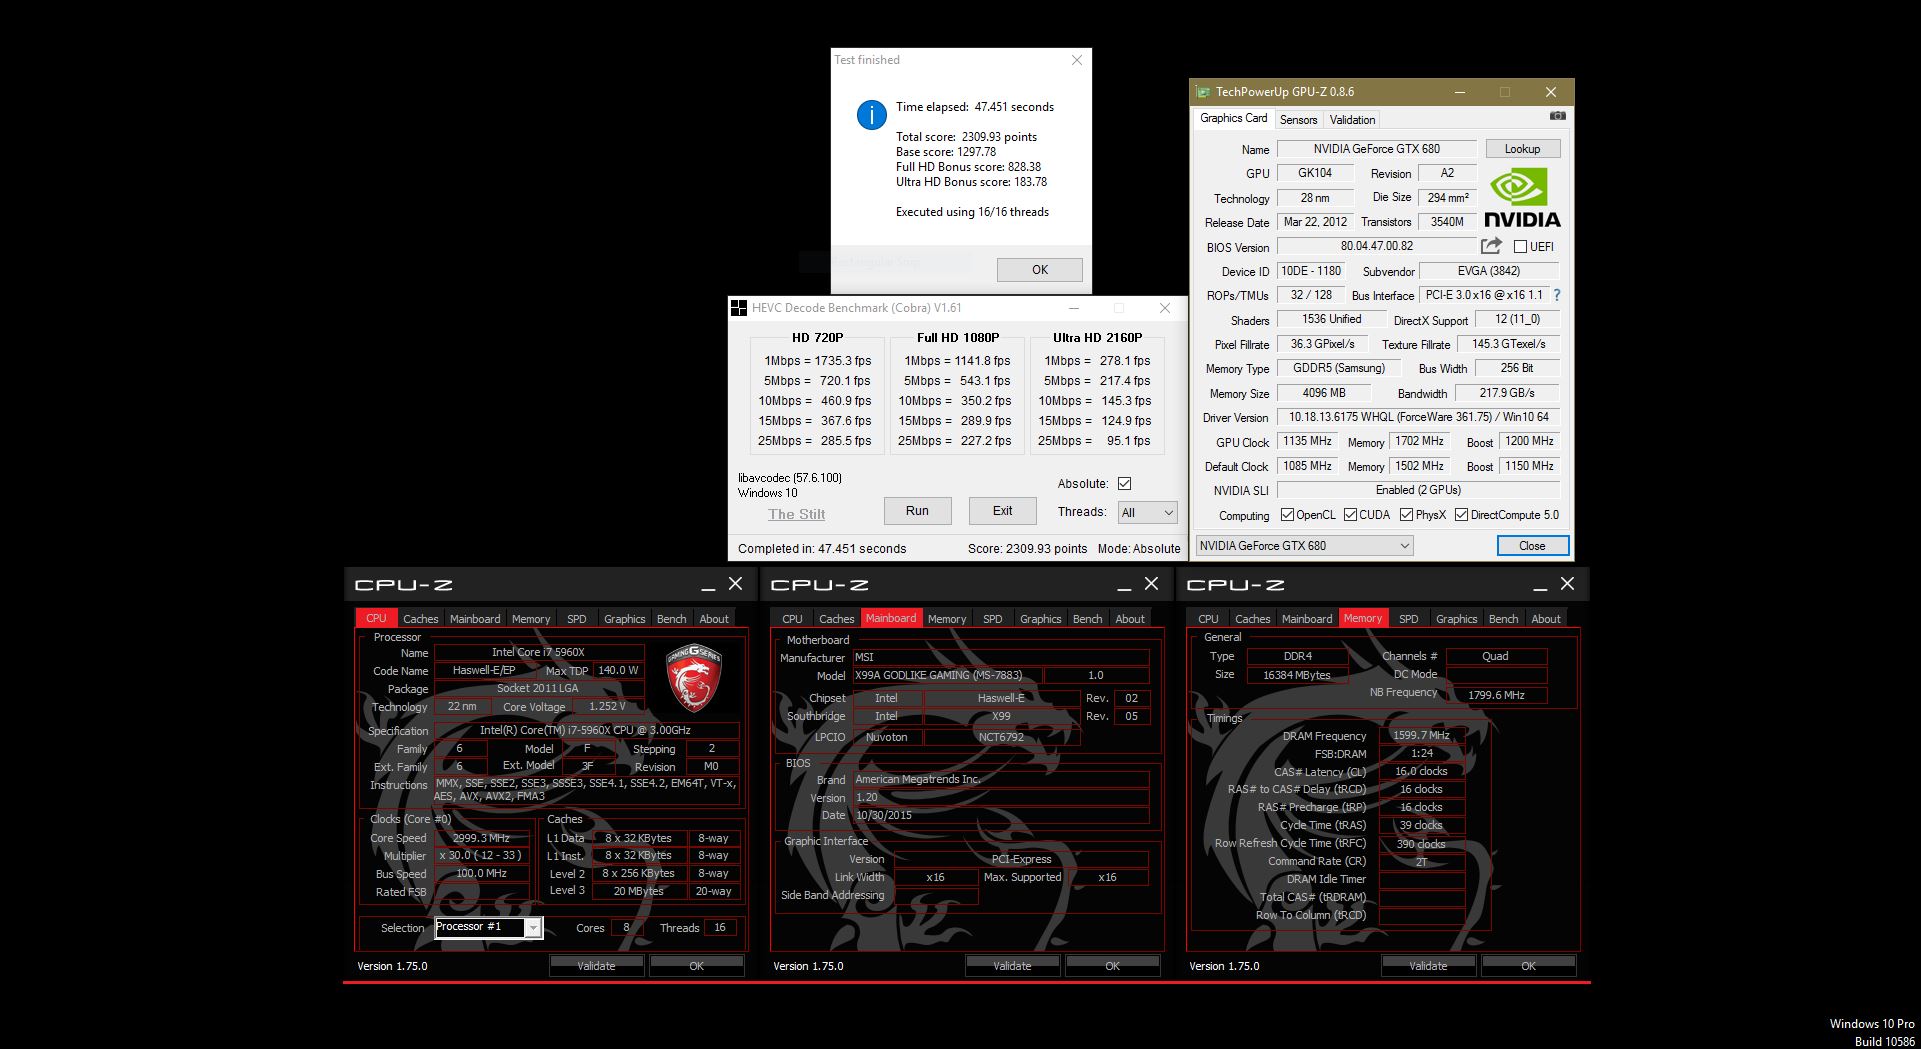Screen dimensions: 1921x1049
Task: Click the GPU Name field NVIDIA GeForce GTX 680
Action: coord(1377,149)
